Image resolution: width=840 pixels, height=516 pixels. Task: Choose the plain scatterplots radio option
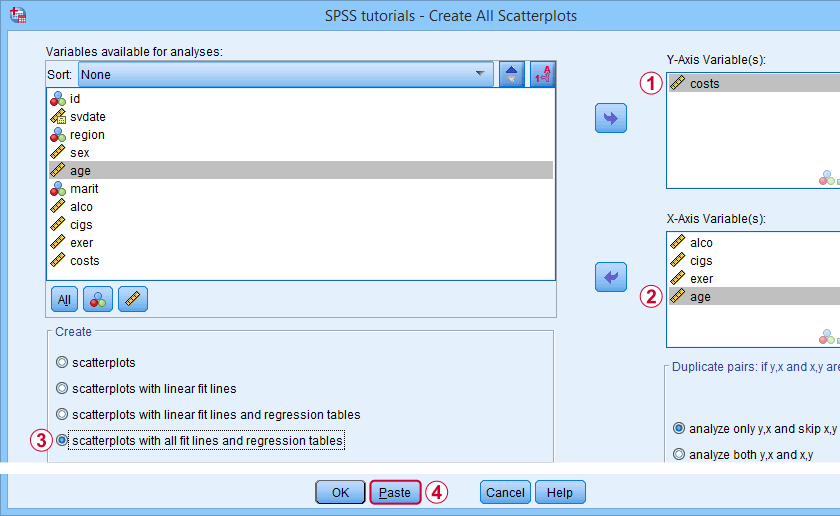[x=62, y=362]
